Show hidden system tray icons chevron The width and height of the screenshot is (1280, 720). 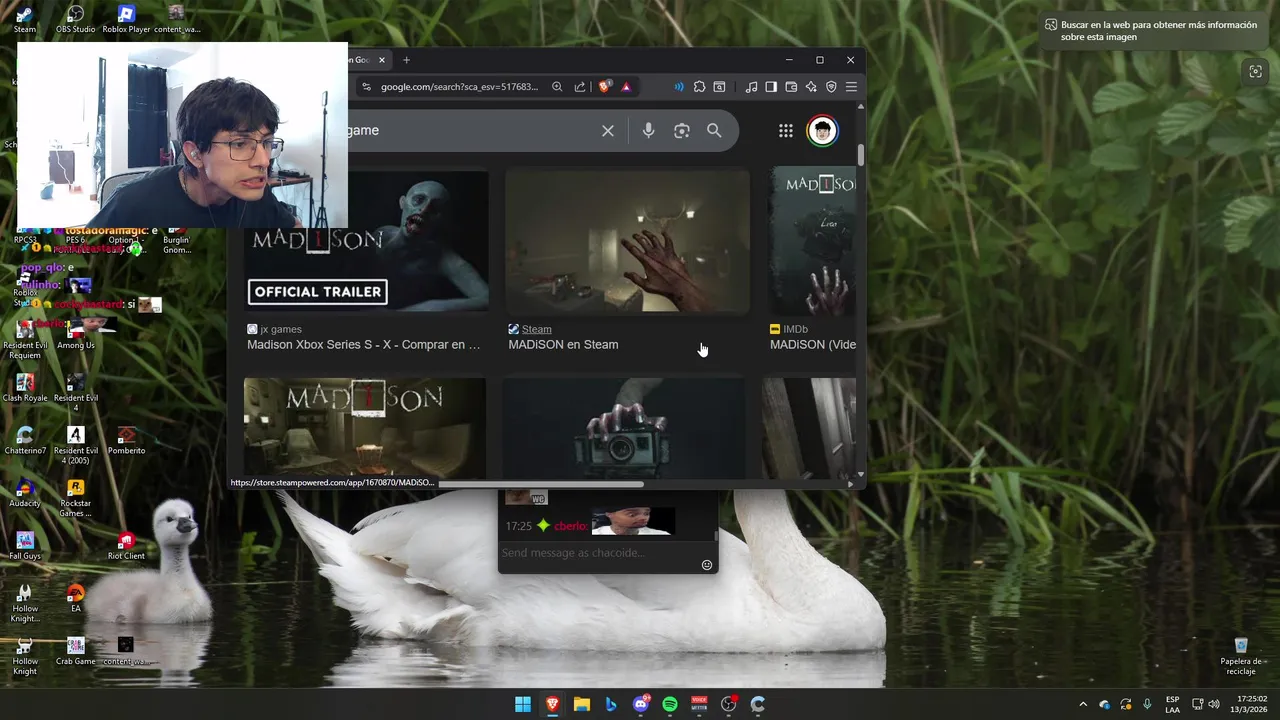1083,704
